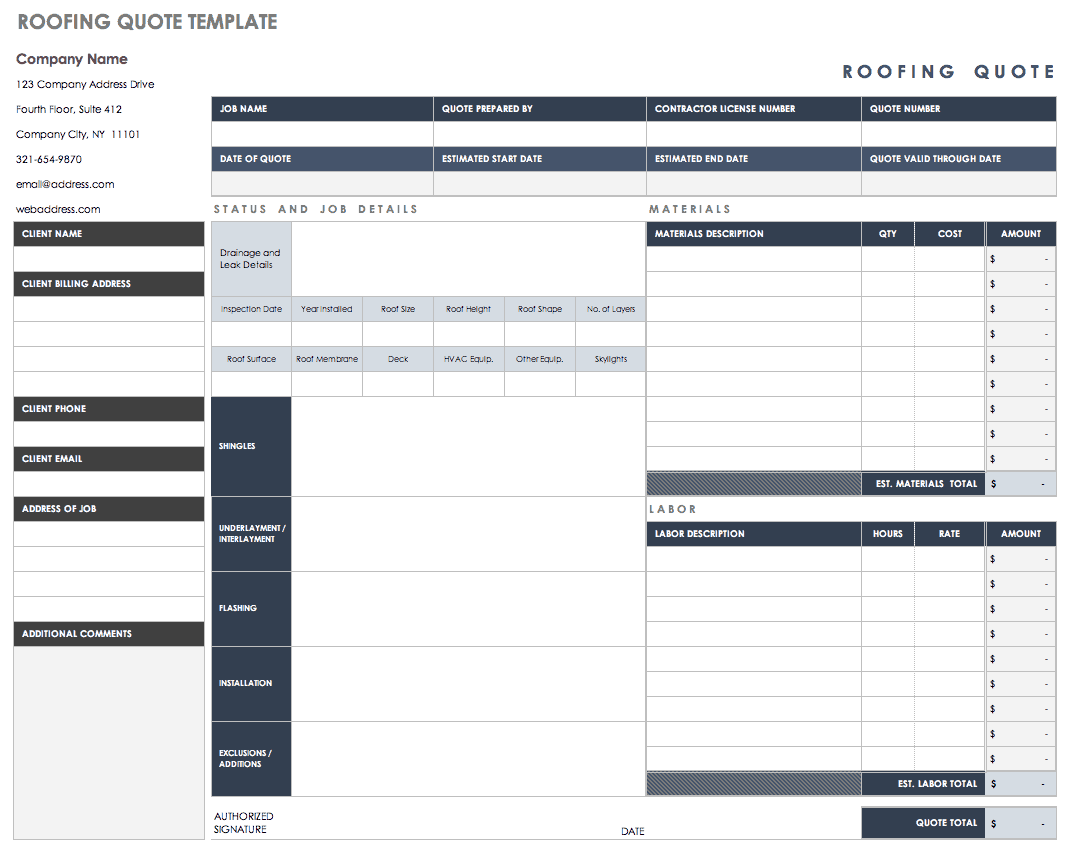Click the blank field under Client Name
This screenshot has height=863, width=1071.
[109, 259]
